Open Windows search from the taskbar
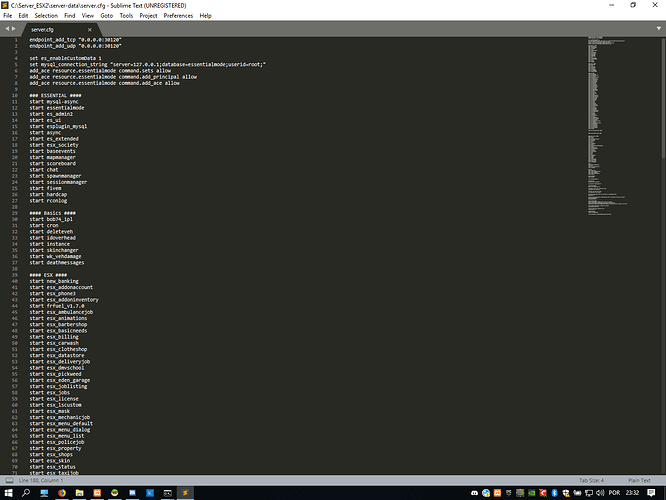 coord(26,493)
